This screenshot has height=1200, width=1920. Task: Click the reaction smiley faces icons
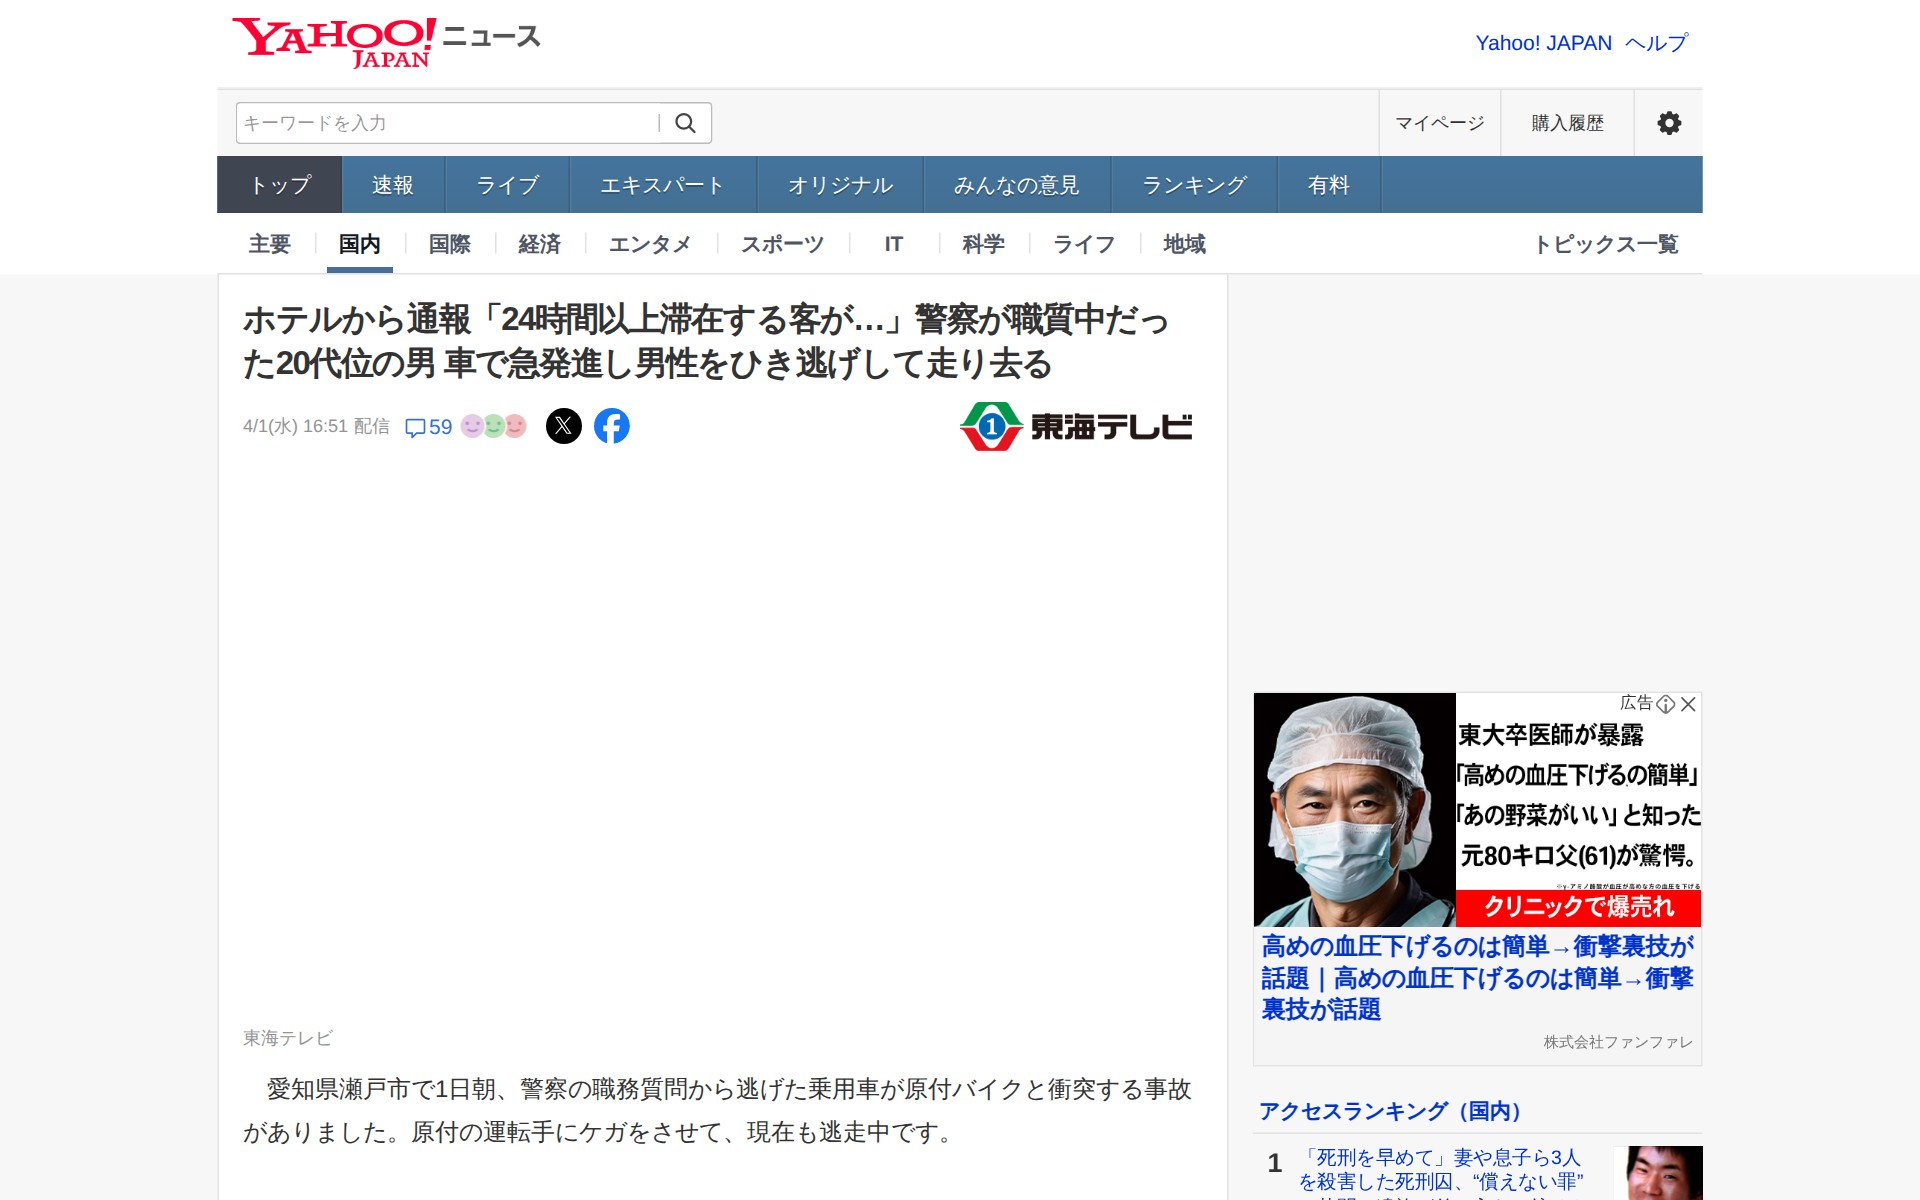493,426
